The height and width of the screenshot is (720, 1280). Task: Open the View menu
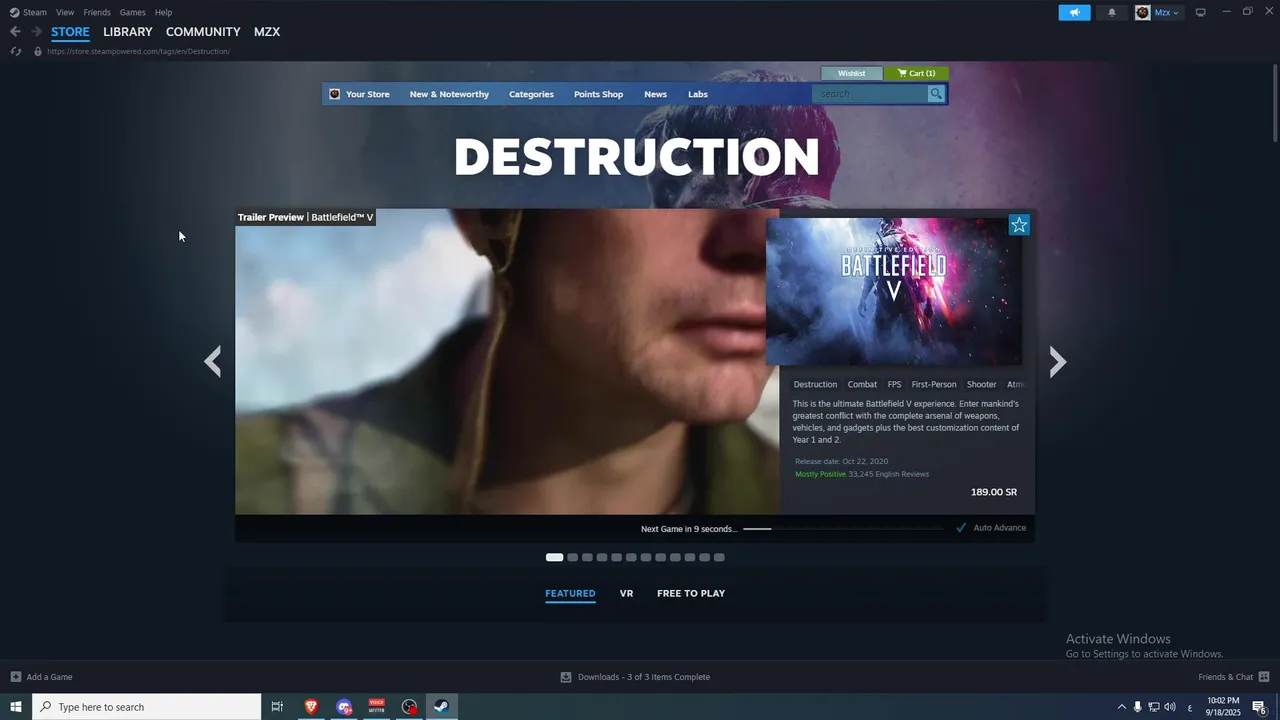[x=65, y=13]
